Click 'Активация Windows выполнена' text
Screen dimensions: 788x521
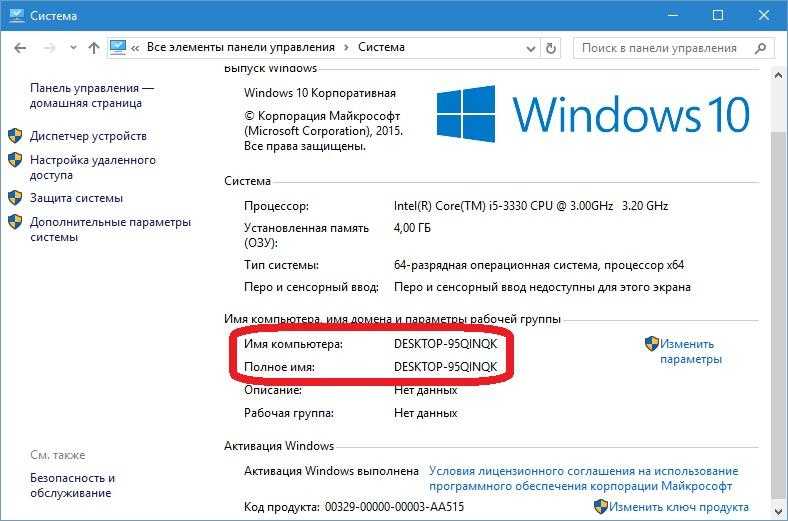331,471
